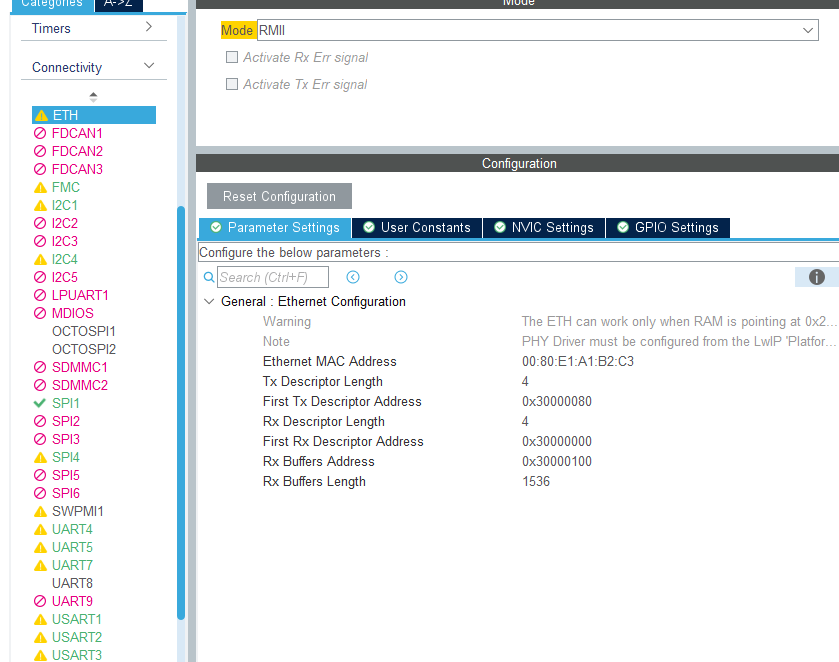Click the warning icon next to SWPMI1

41,511
